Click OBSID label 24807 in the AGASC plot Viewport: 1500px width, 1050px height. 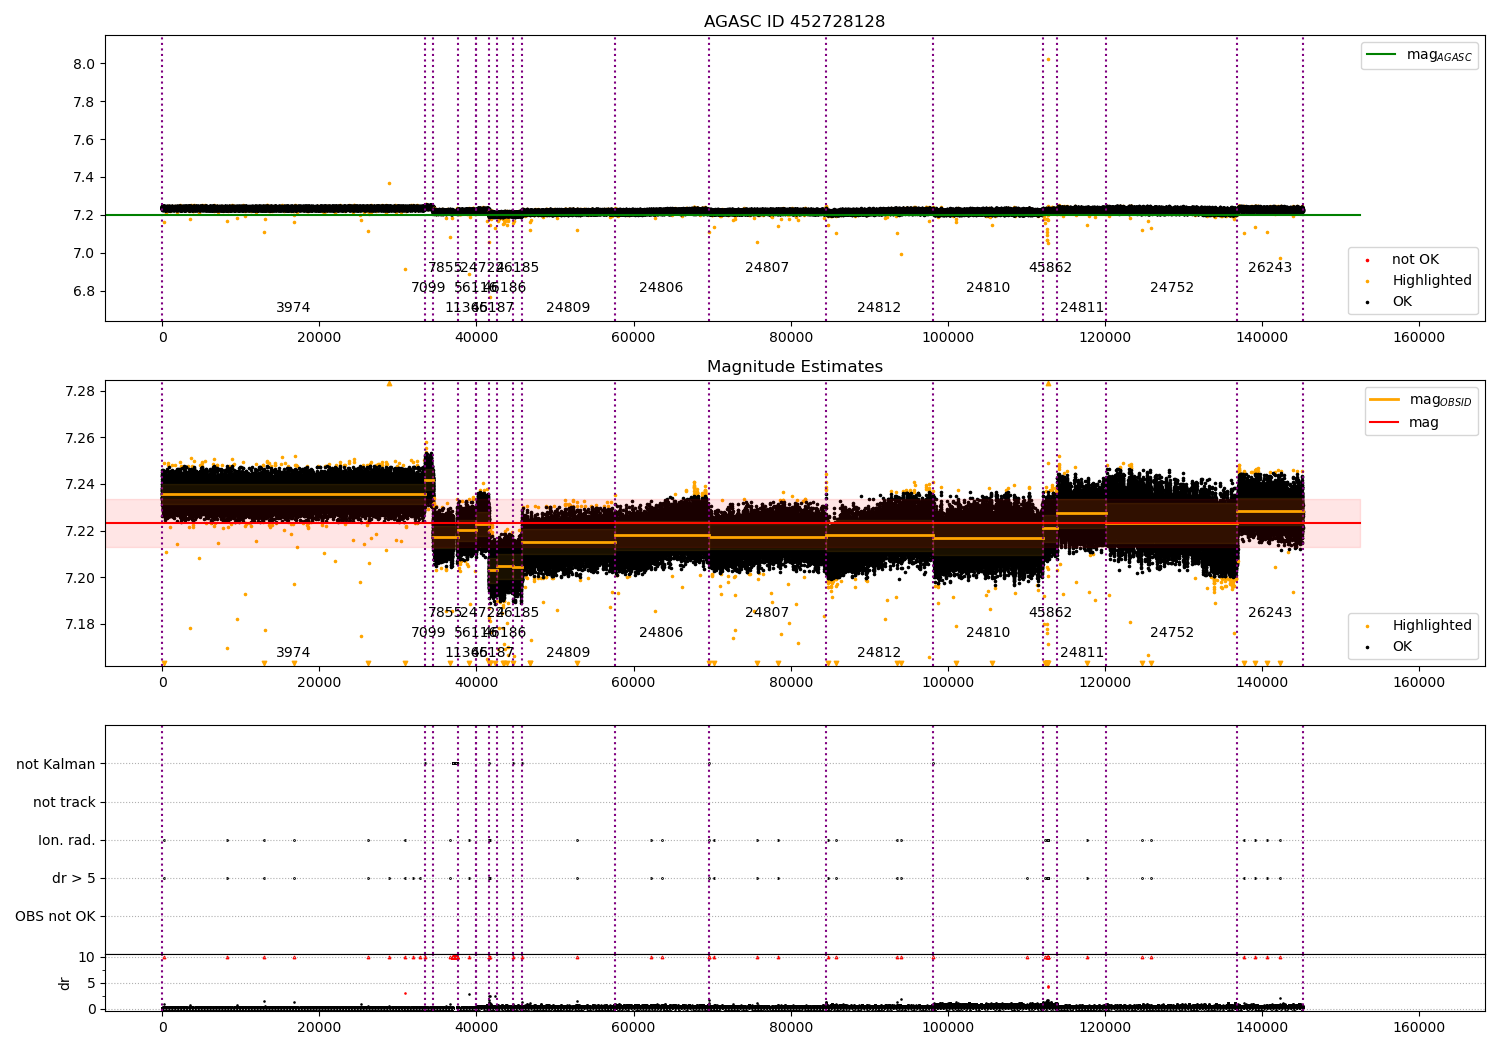point(767,268)
